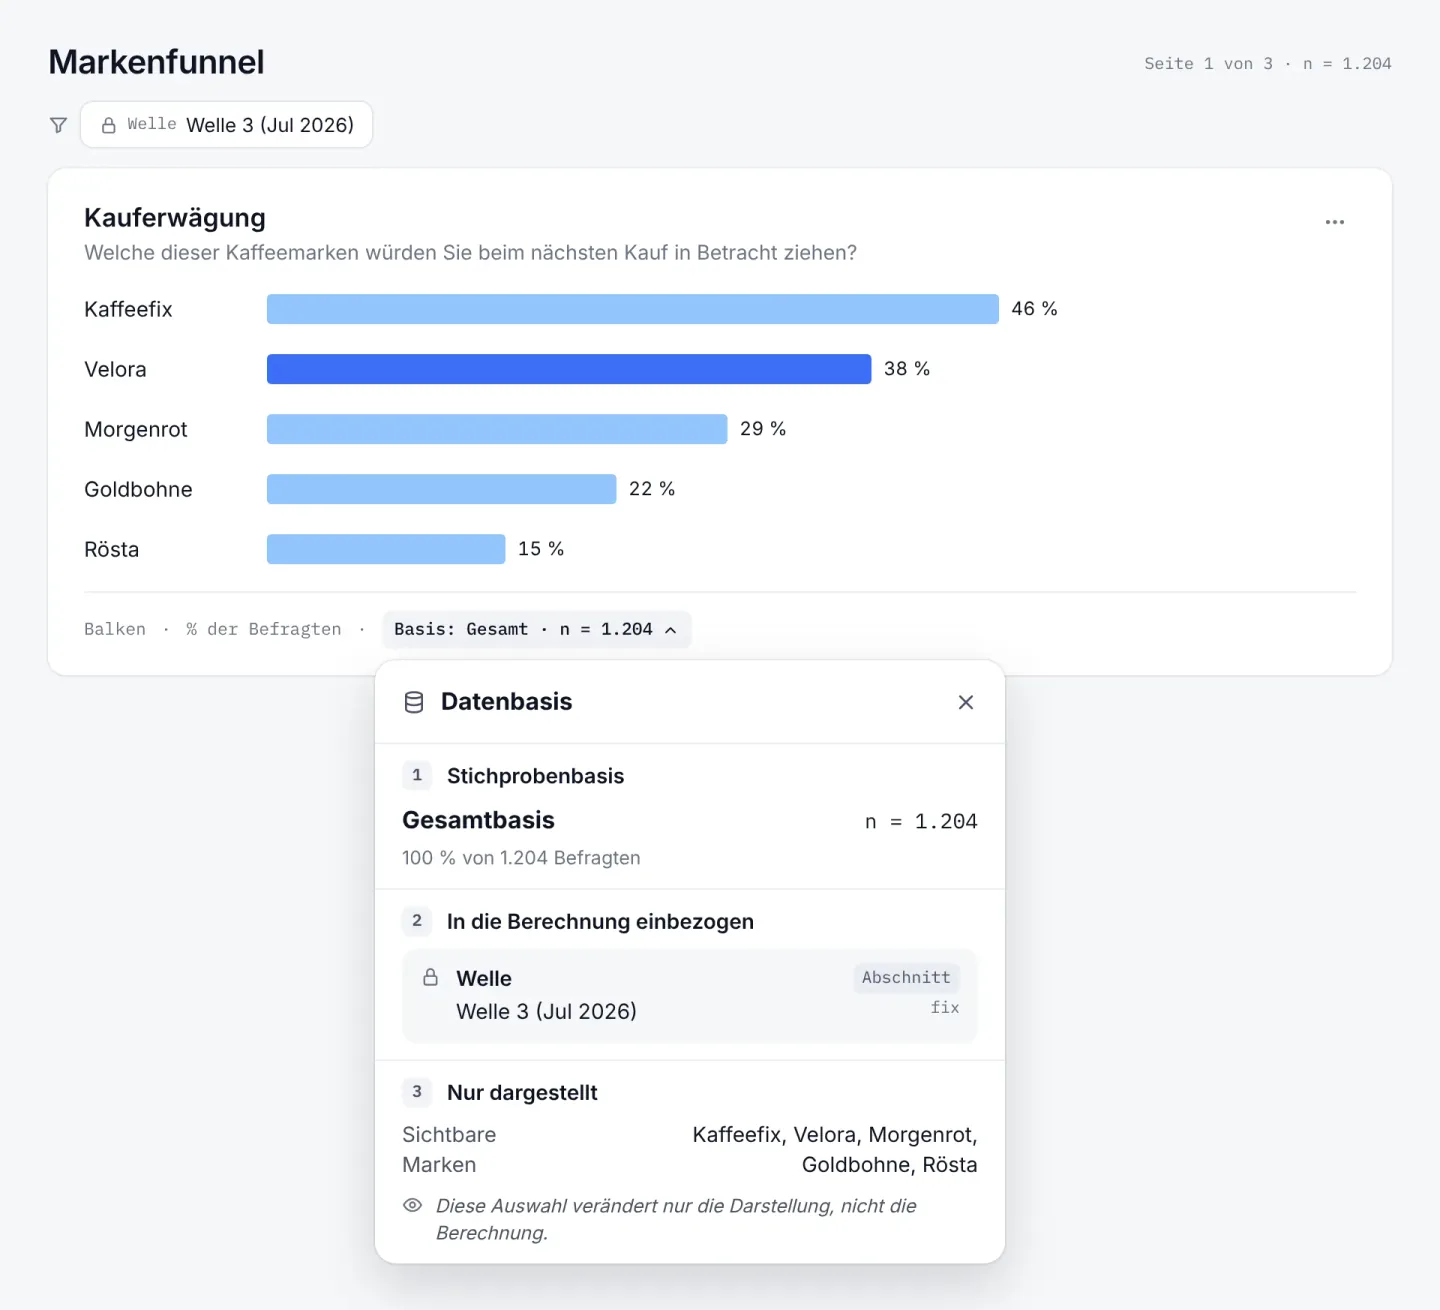
Task: Click the filter funnel icon
Action: 58,125
